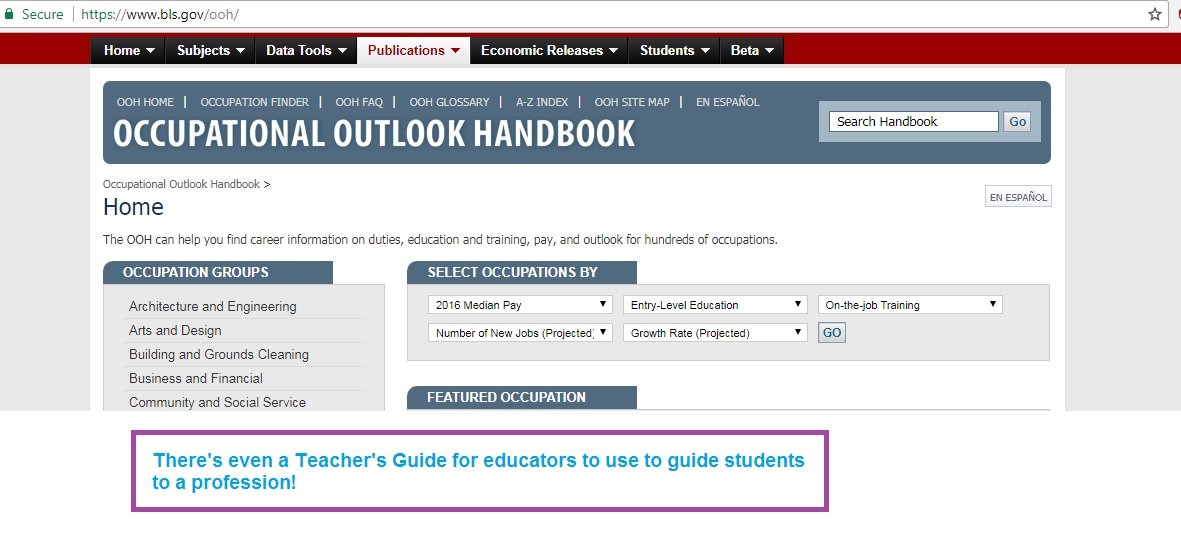Expand the On-the-job Training dropdown
1181x547 pixels.
pos(910,305)
